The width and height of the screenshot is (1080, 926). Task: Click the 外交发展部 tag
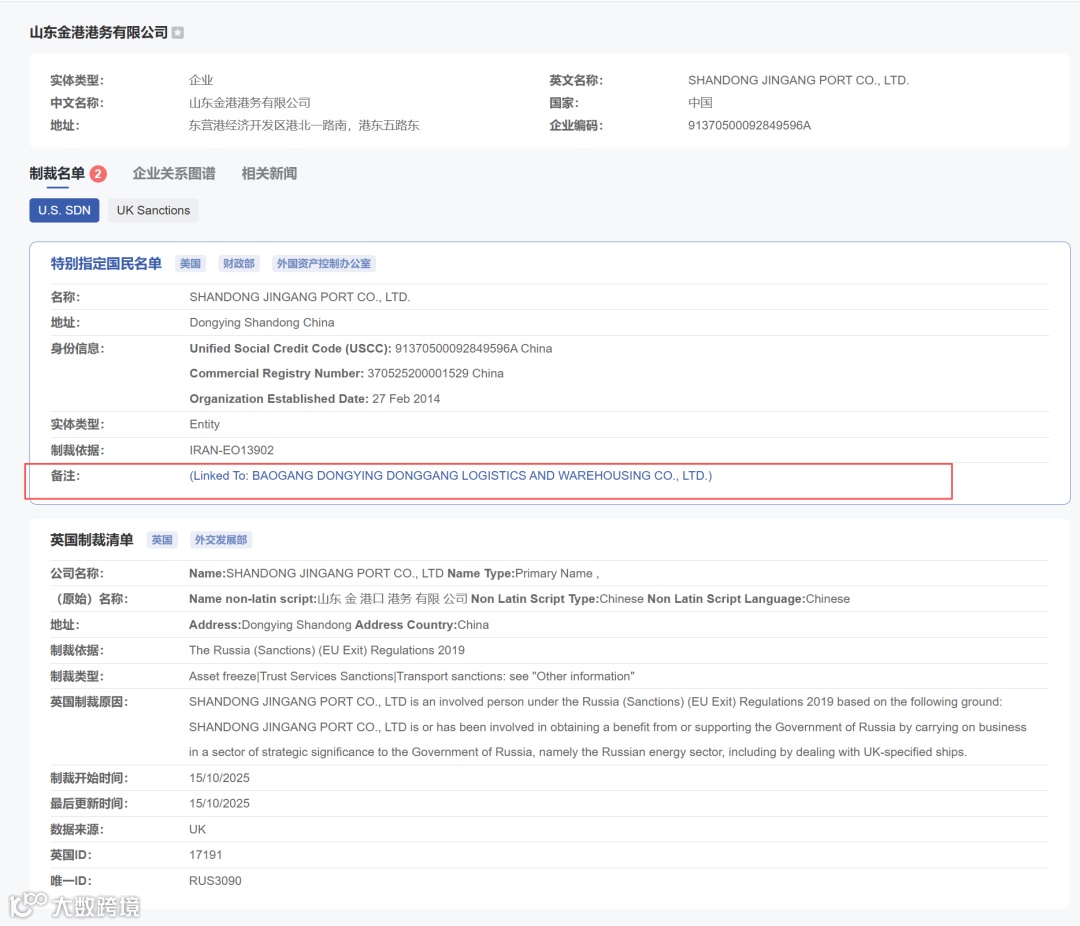220,539
